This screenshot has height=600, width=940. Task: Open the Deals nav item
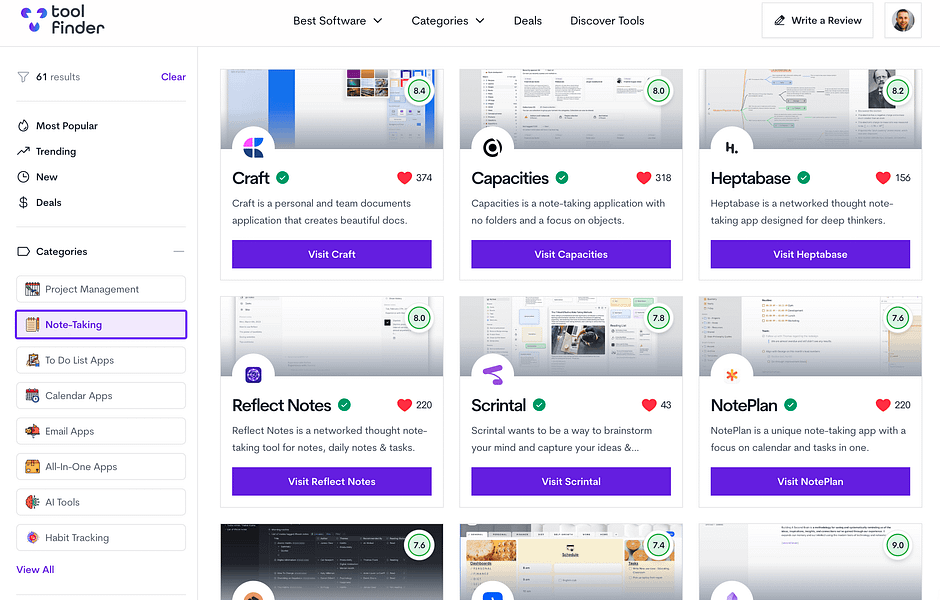tap(528, 20)
